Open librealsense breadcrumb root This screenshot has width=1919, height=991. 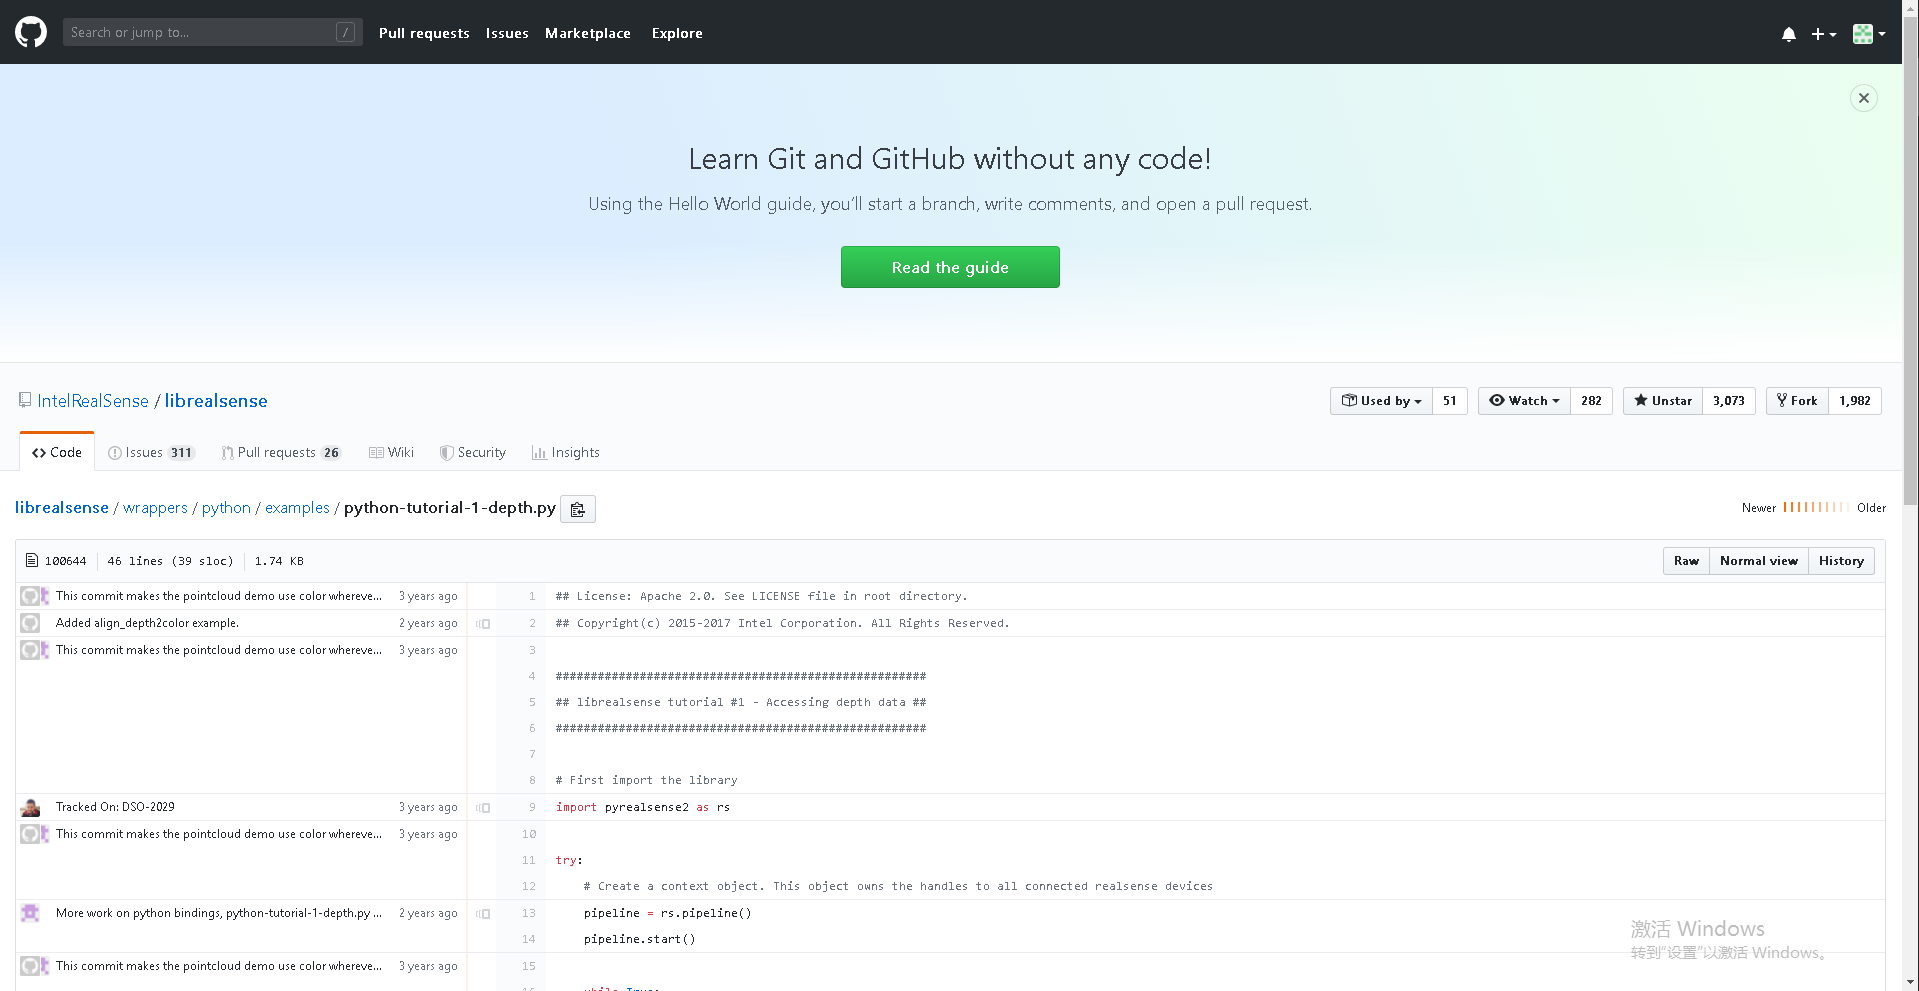click(x=62, y=508)
